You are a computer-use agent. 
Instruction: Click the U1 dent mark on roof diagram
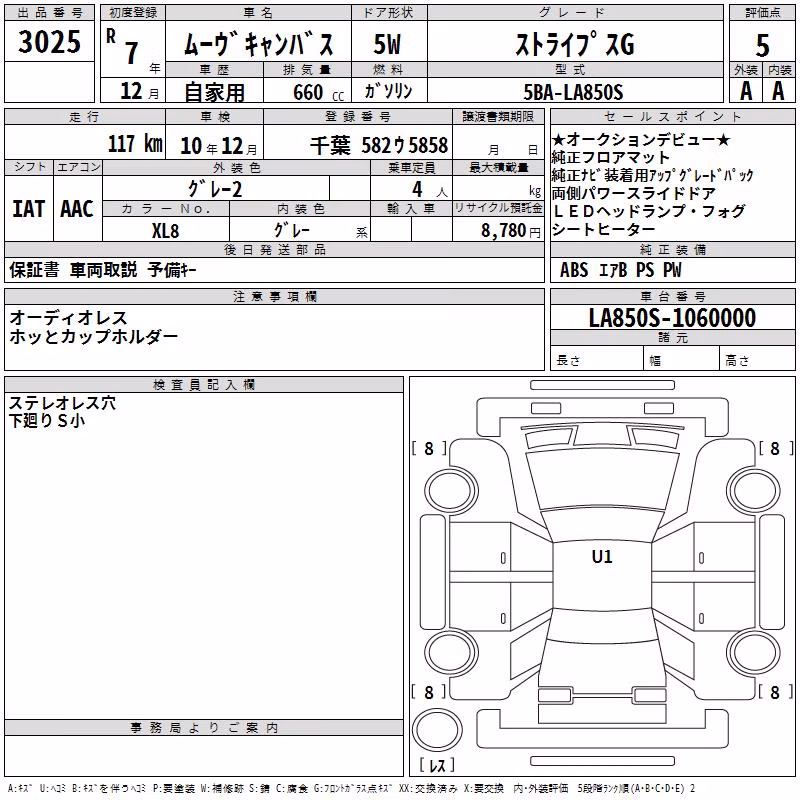(x=602, y=557)
